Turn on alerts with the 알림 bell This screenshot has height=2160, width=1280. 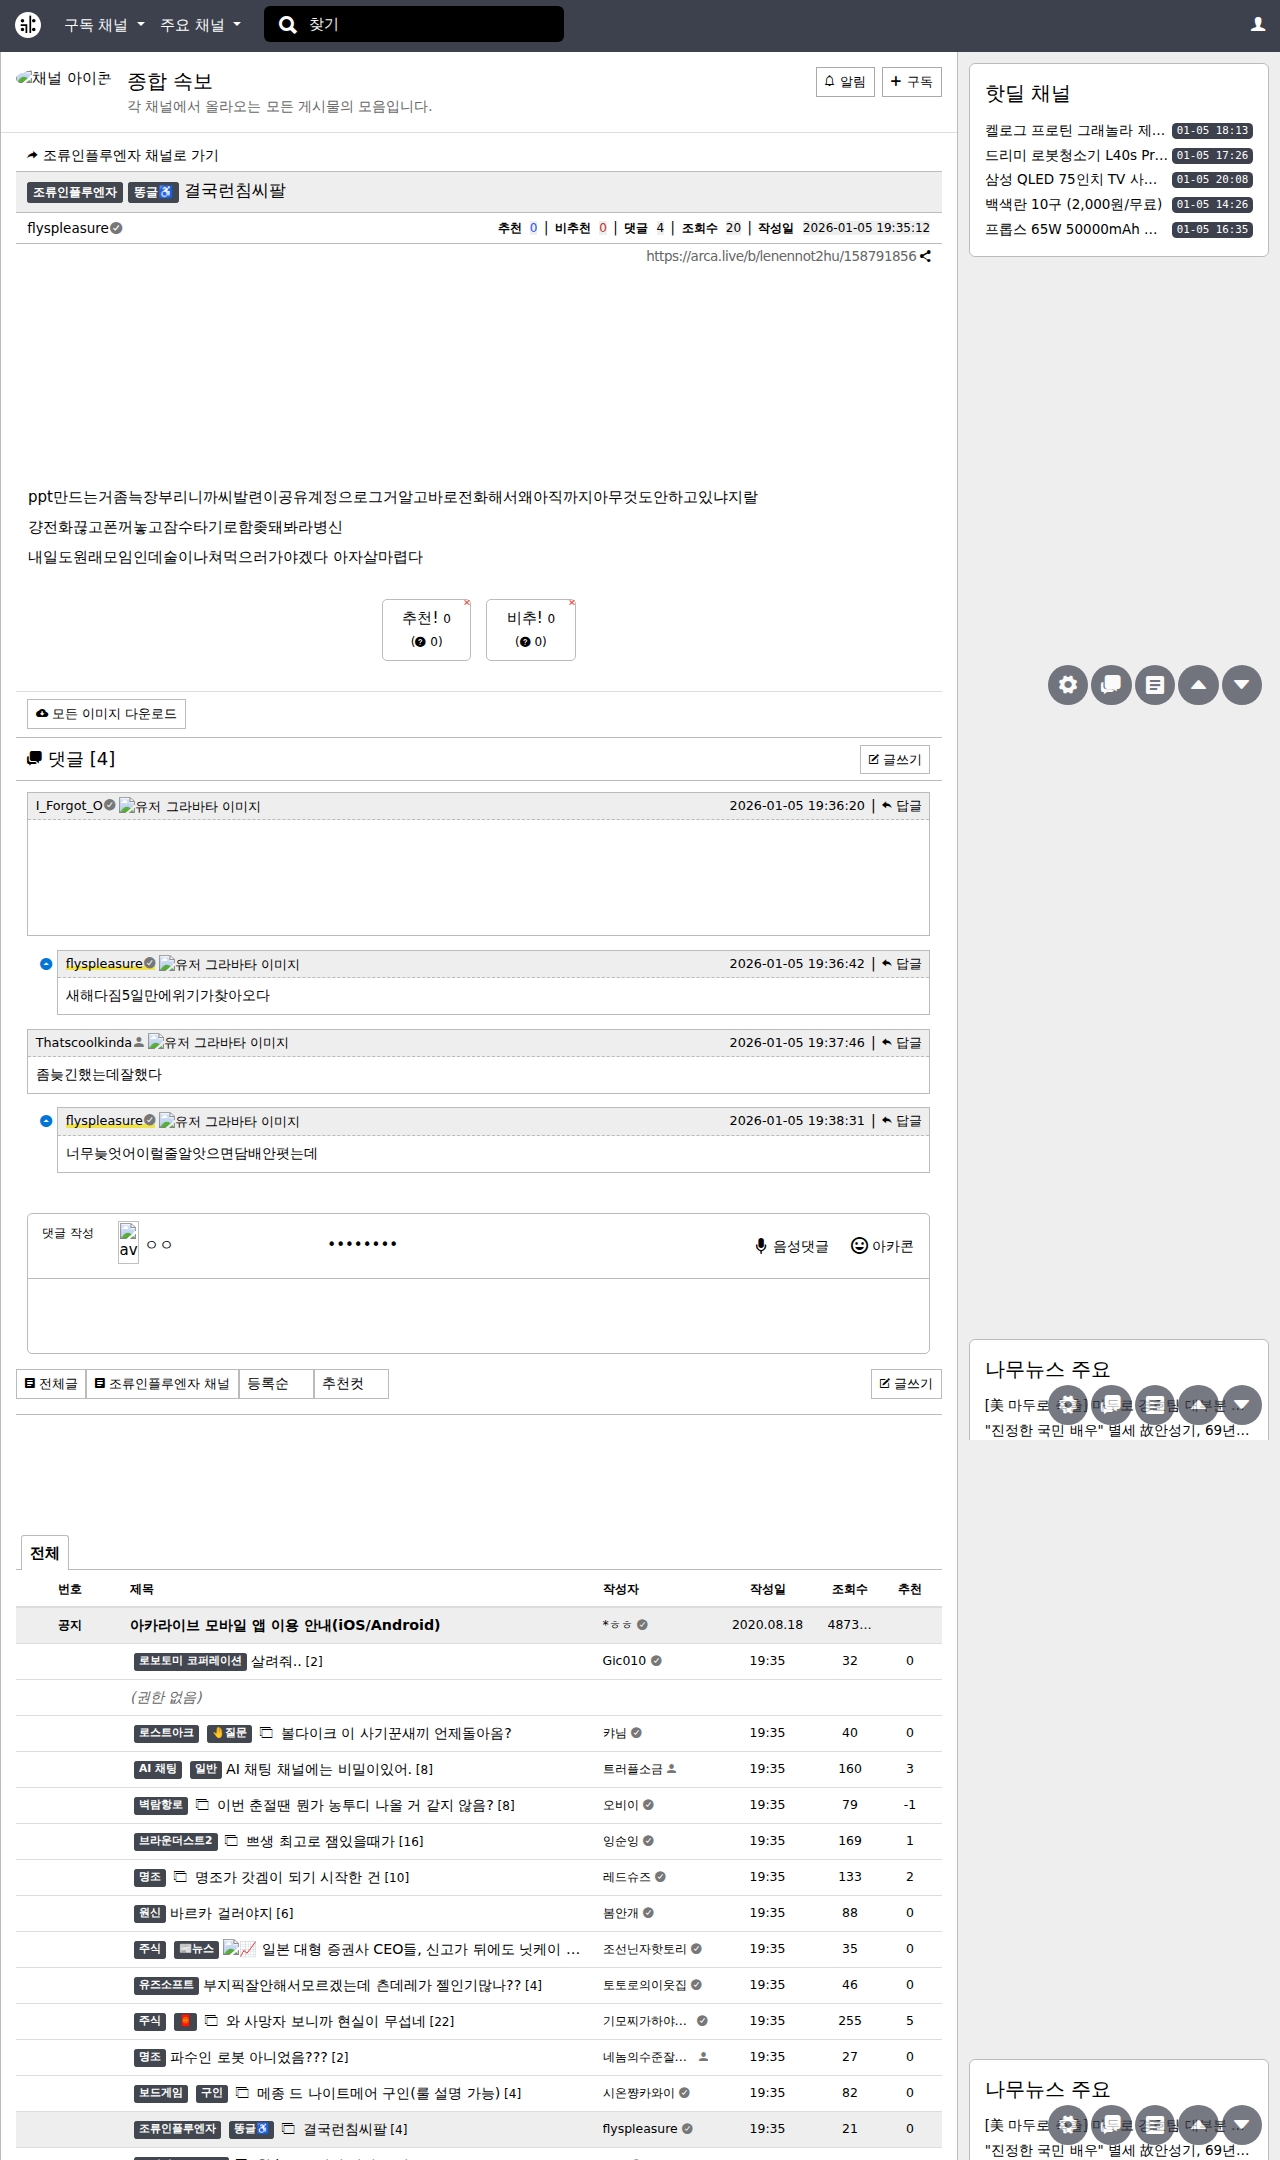click(845, 82)
